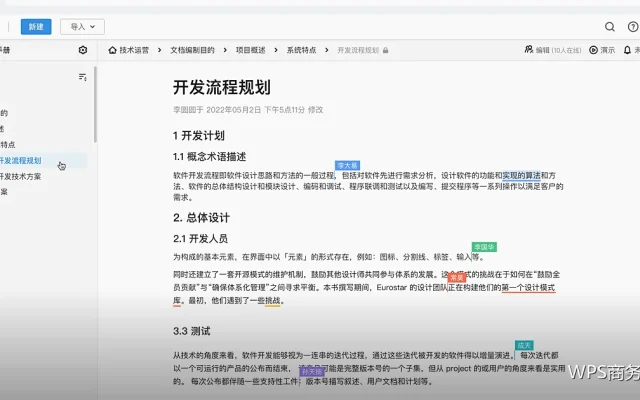Click the lock icon beside 开发流程规划 breadcrumb
The height and width of the screenshot is (400, 640).
386,51
